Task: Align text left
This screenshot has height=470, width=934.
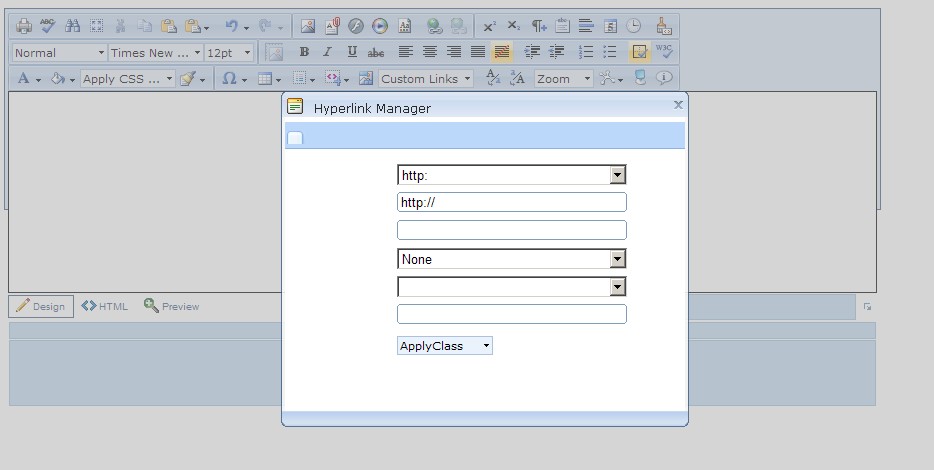Action: point(406,52)
